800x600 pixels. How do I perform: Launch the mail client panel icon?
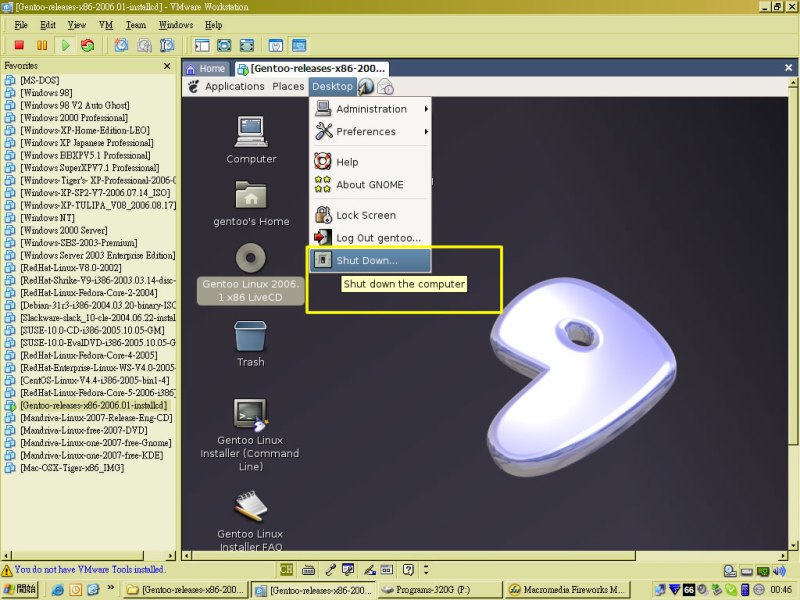click(x=385, y=87)
